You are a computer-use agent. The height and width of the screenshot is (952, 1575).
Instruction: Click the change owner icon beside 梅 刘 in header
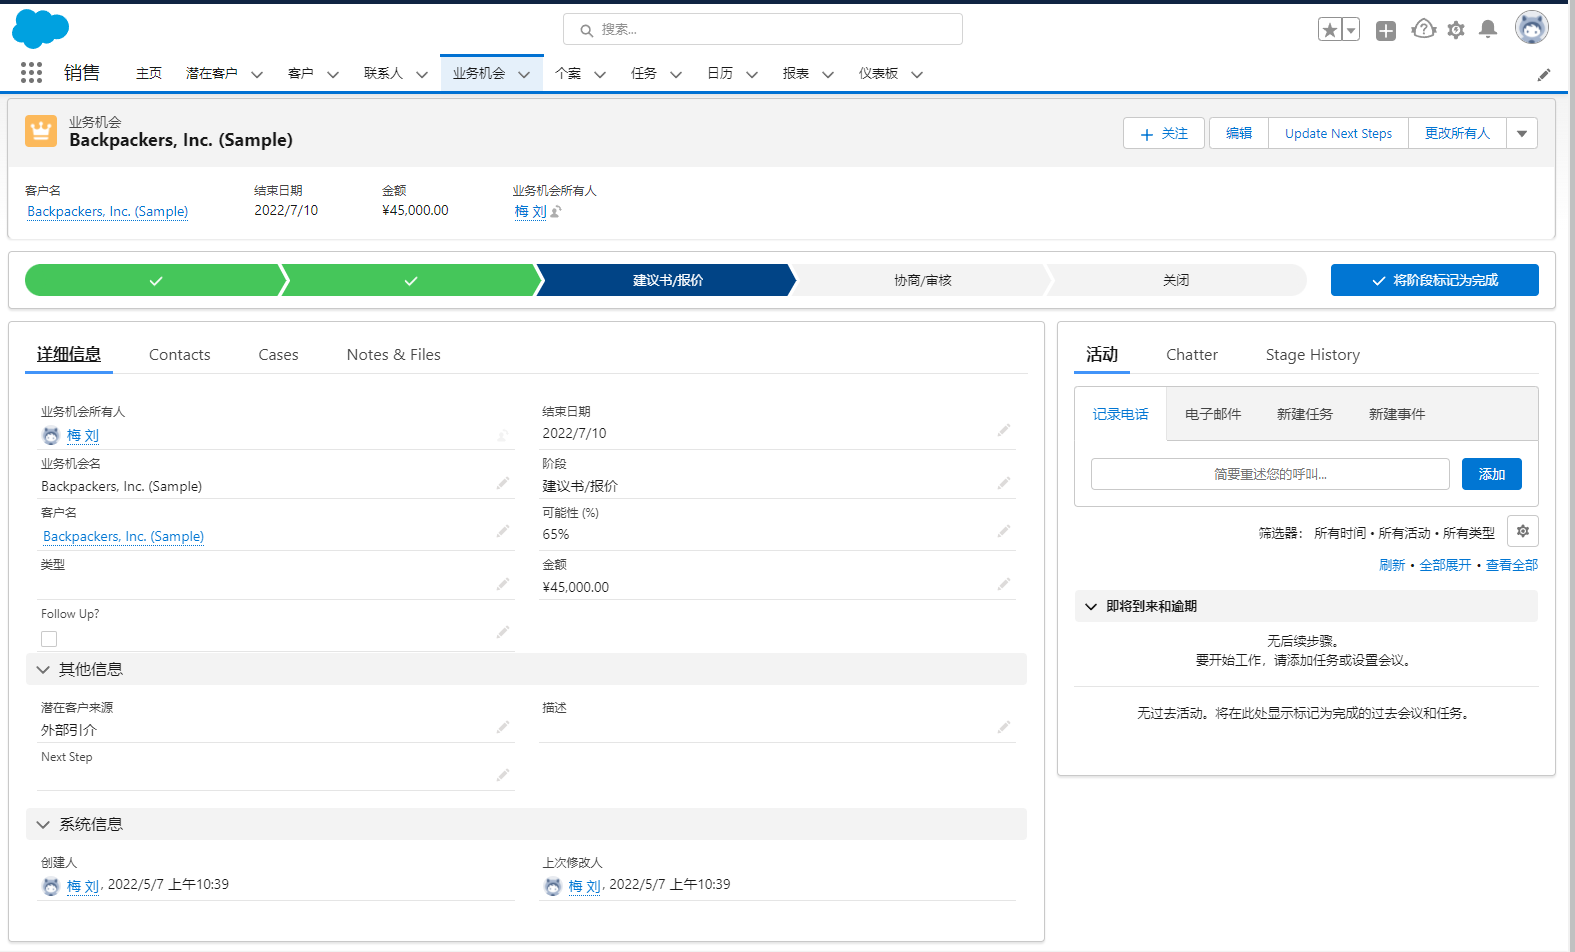(556, 212)
